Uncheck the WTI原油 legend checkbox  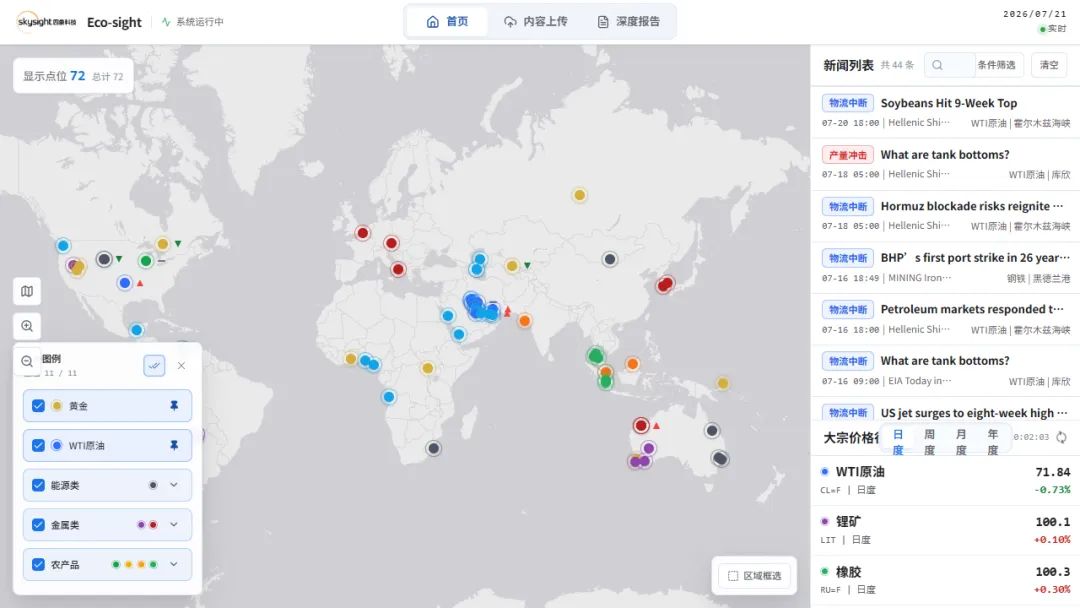click(x=39, y=445)
